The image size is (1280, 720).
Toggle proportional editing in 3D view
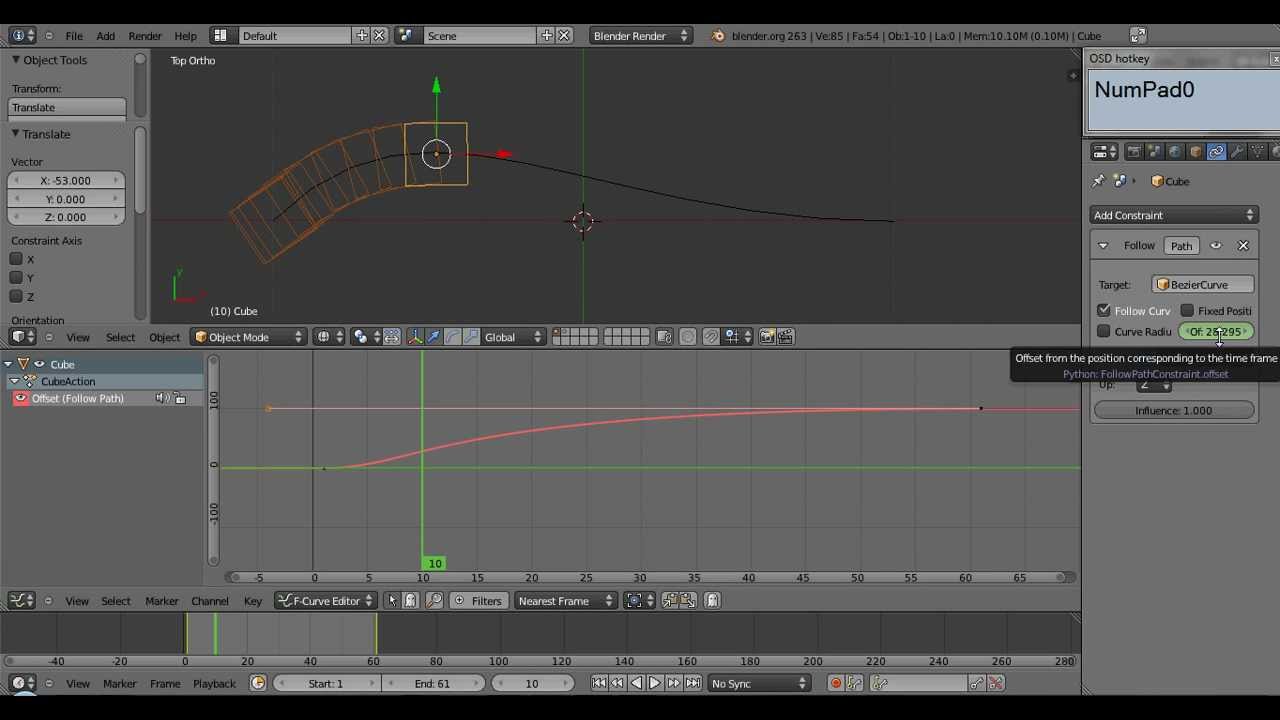[687, 337]
